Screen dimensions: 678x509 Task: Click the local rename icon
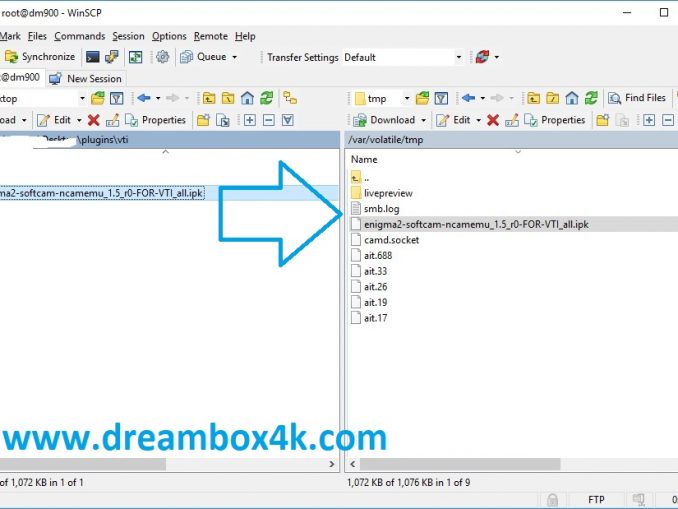(112, 120)
